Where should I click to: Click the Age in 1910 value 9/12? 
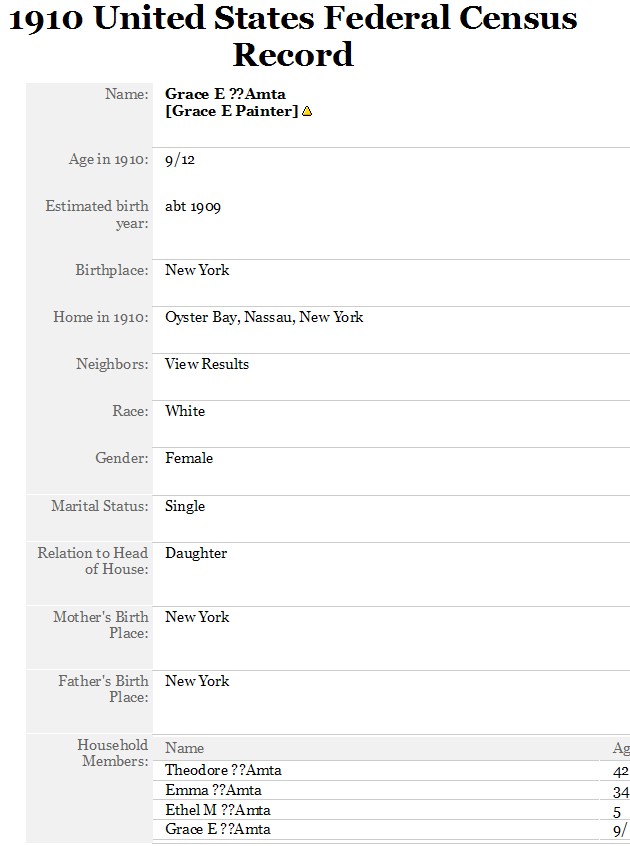click(180, 160)
